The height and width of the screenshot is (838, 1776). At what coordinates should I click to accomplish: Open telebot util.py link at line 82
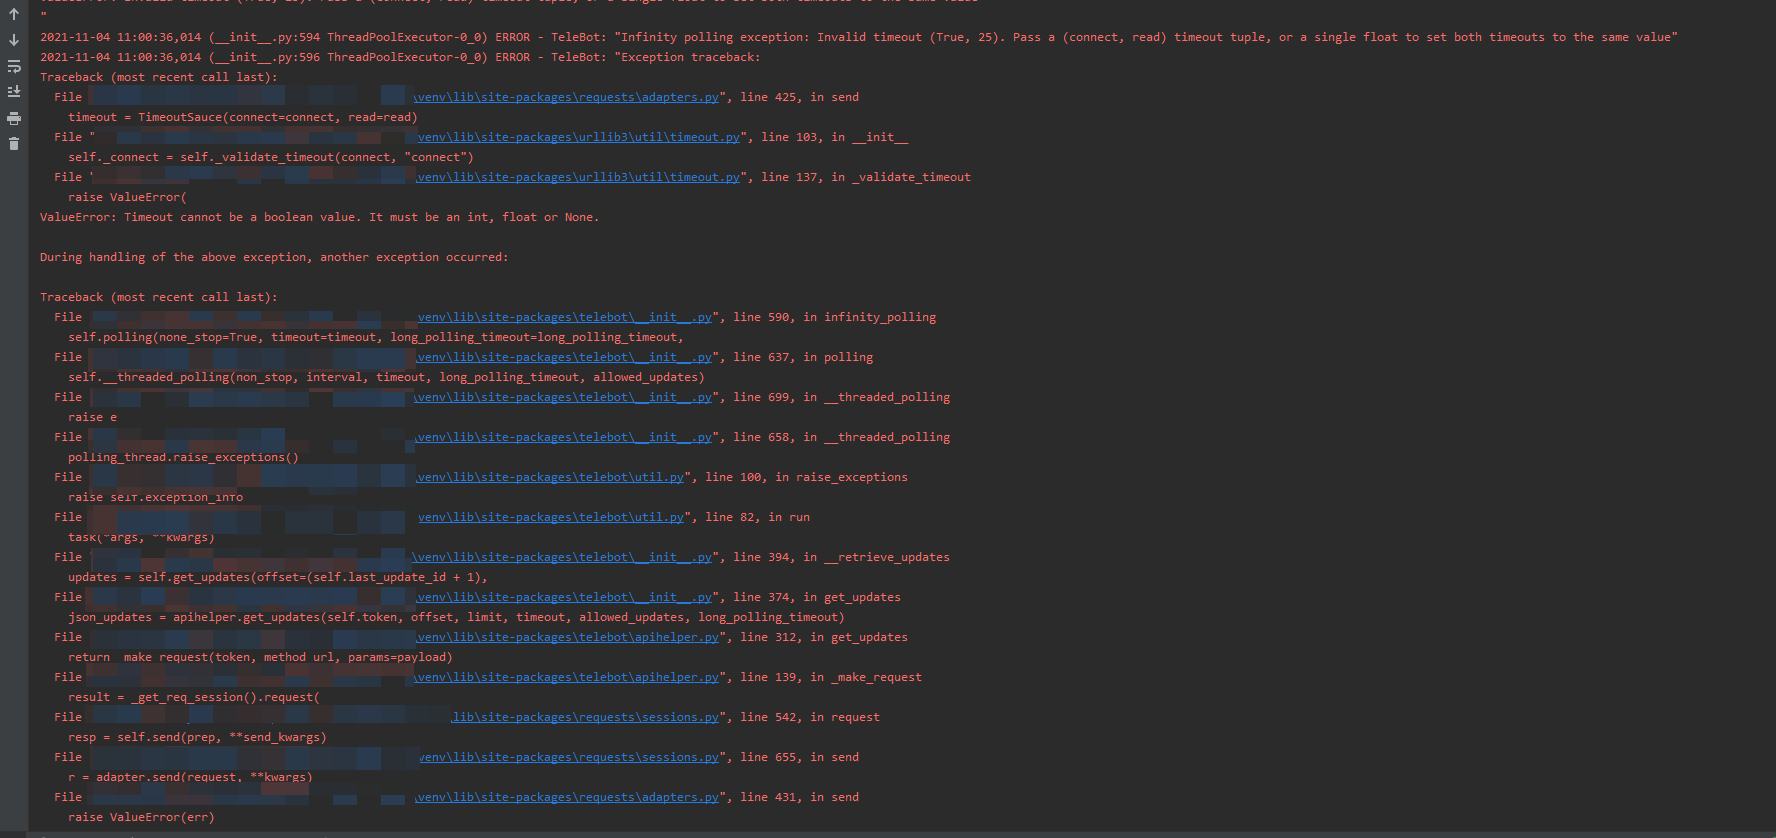point(551,517)
